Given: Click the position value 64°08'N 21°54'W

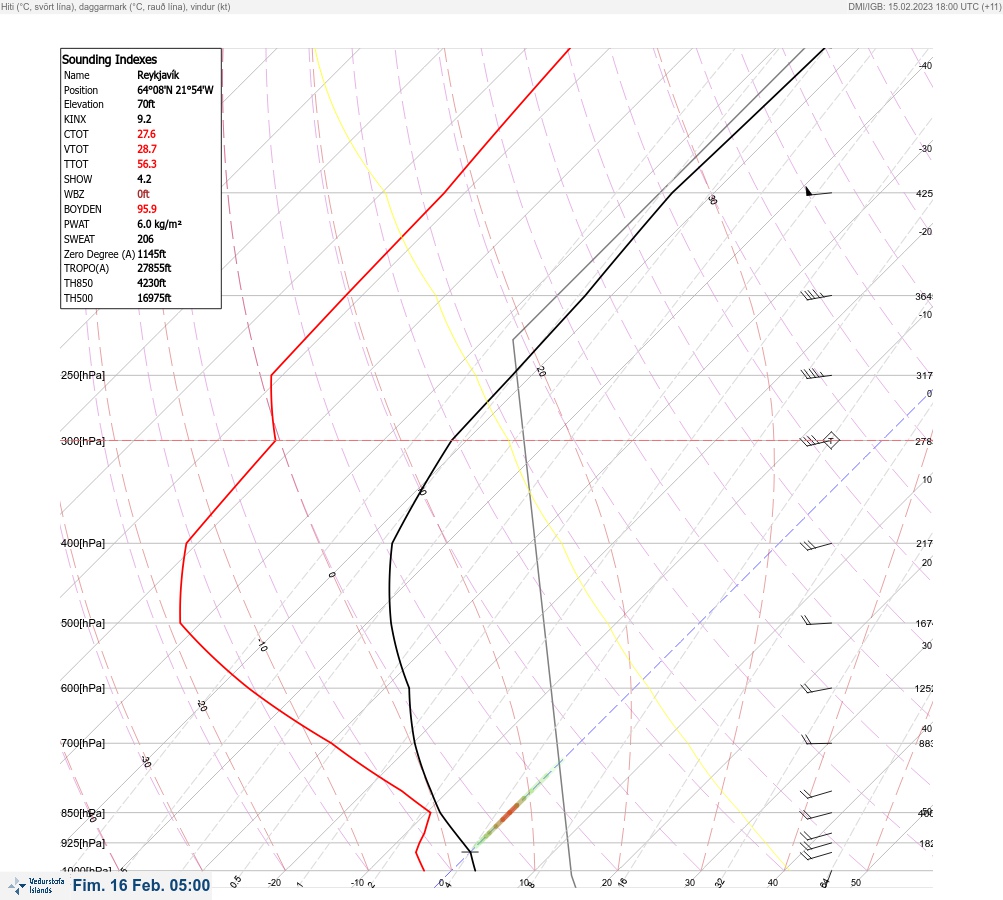Looking at the screenshot, I should [175, 90].
